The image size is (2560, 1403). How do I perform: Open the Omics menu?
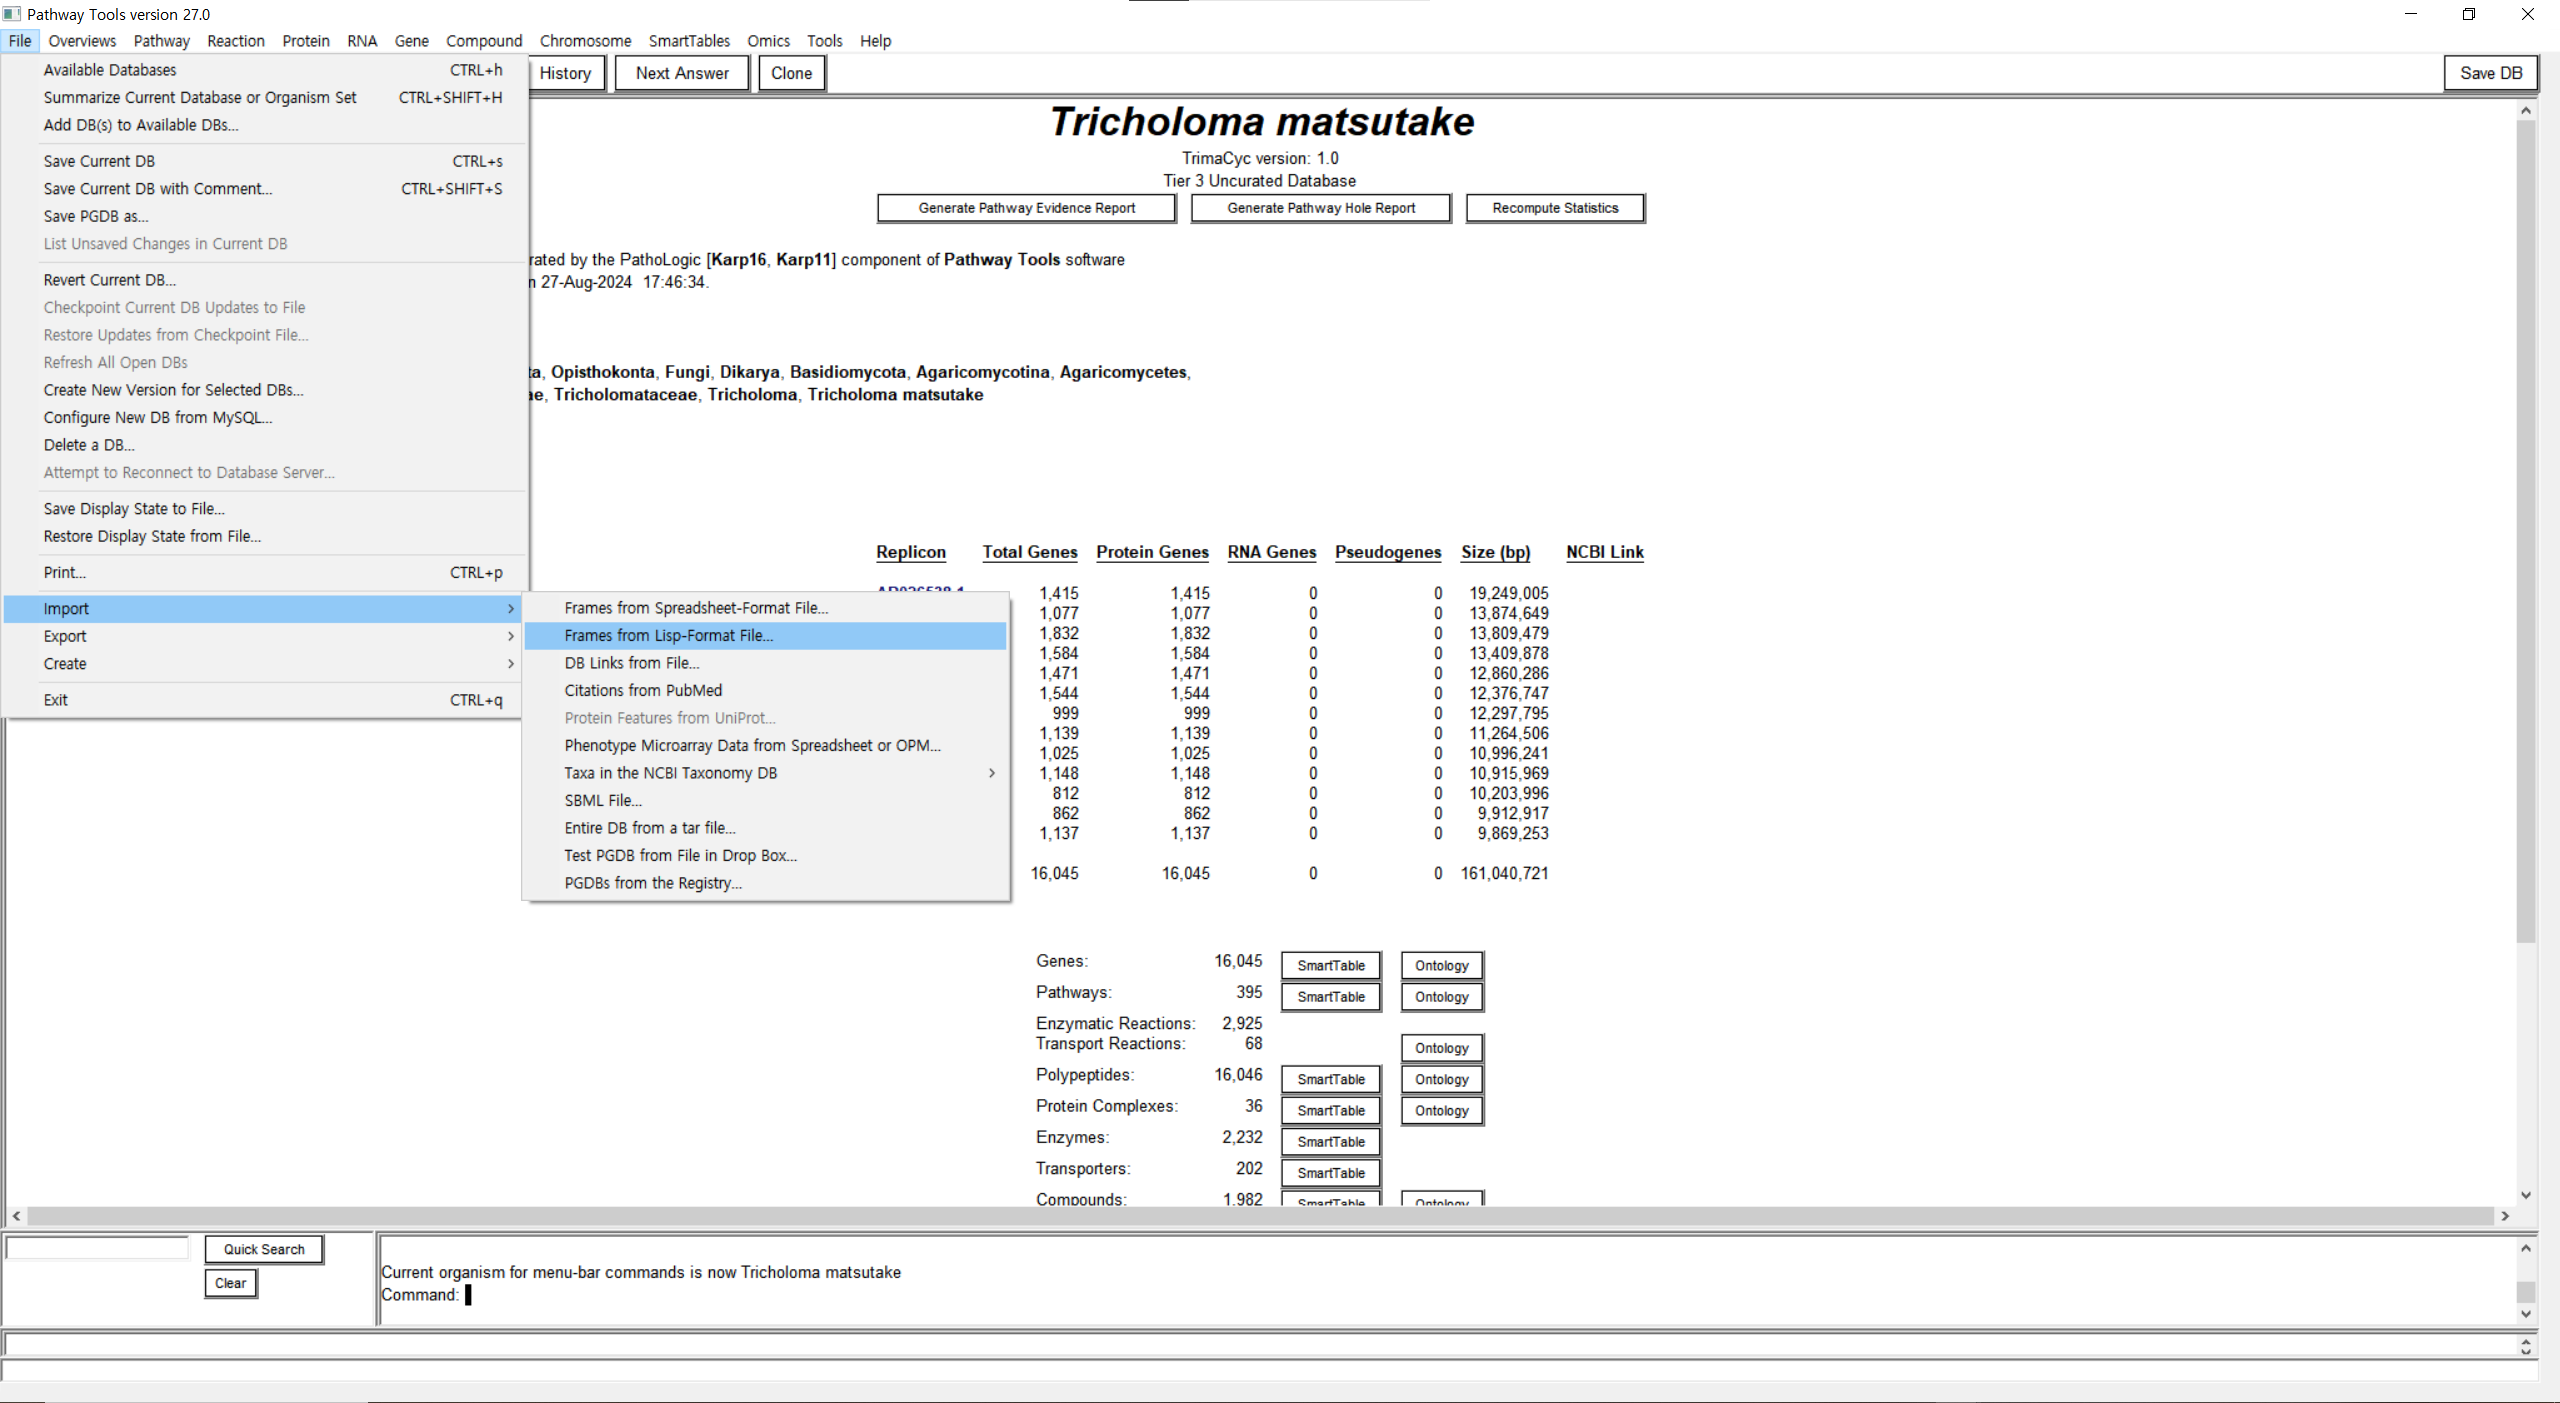(768, 41)
